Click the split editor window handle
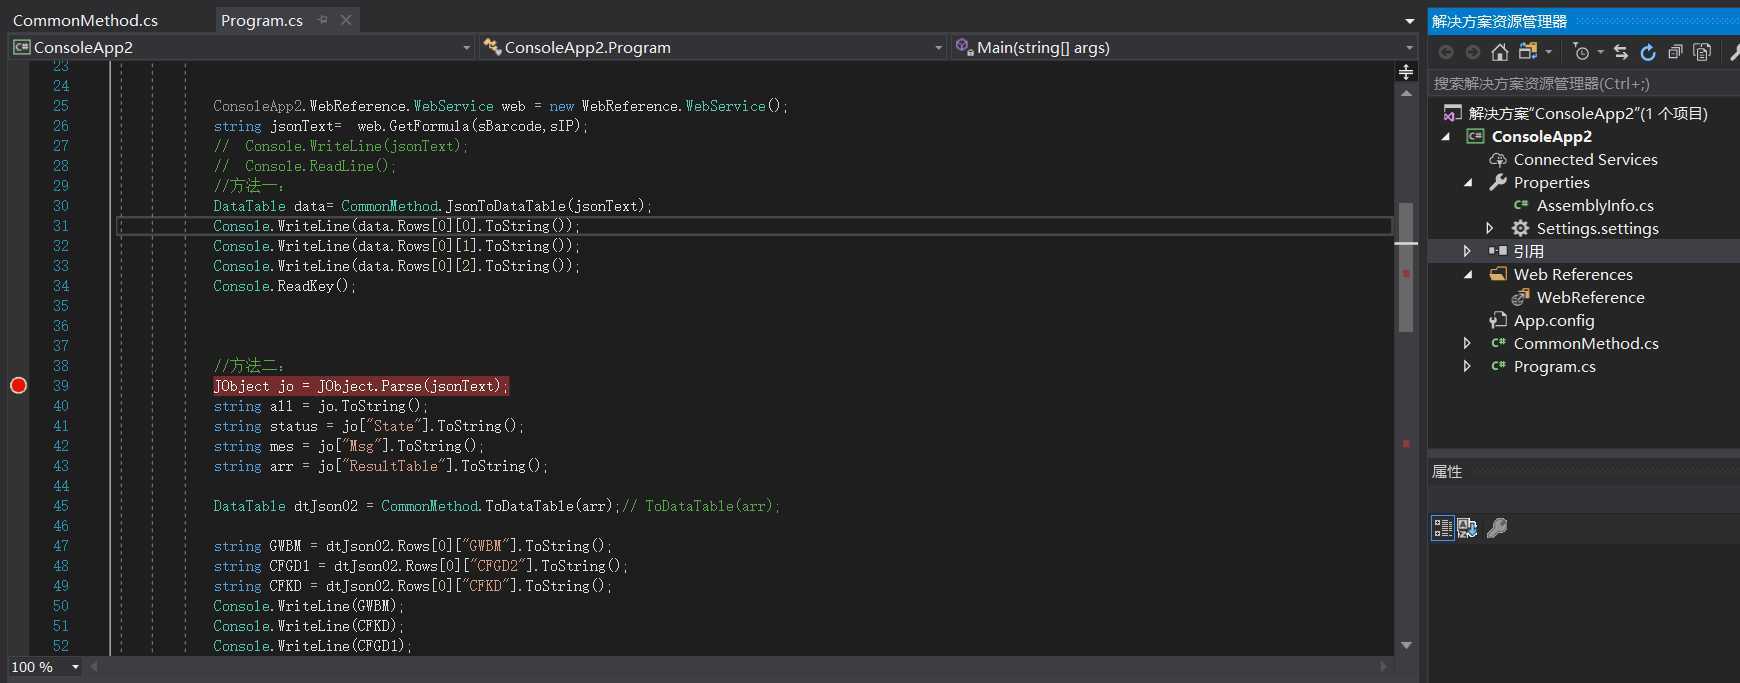The image size is (1740, 683). [1406, 71]
